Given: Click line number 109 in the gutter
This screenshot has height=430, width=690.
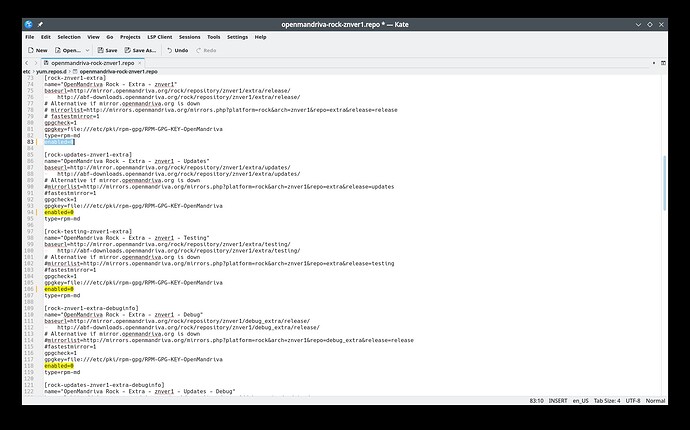Looking at the screenshot, I should pos(29,308).
